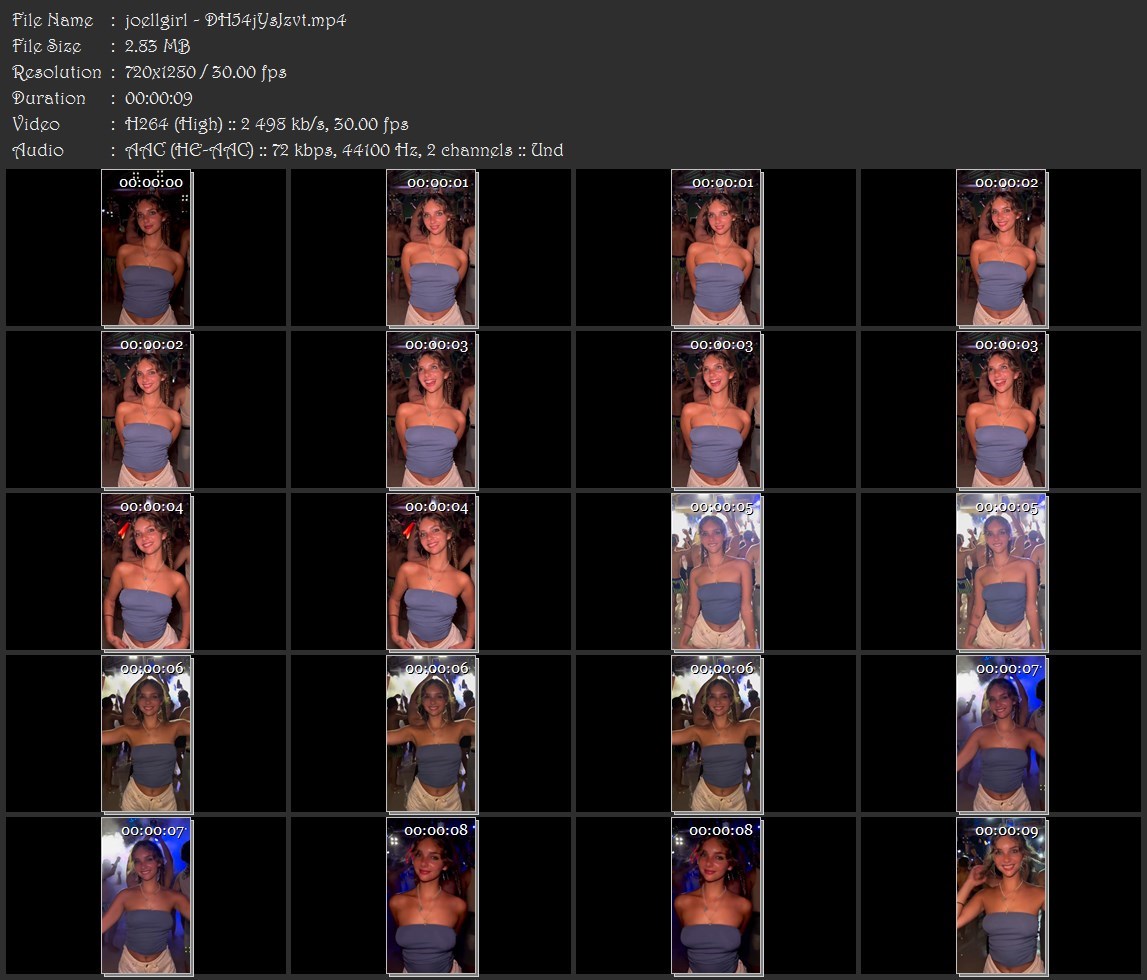
Task: Select the left-most of the two 00:00:08 thumbnails
Action: (x=432, y=896)
